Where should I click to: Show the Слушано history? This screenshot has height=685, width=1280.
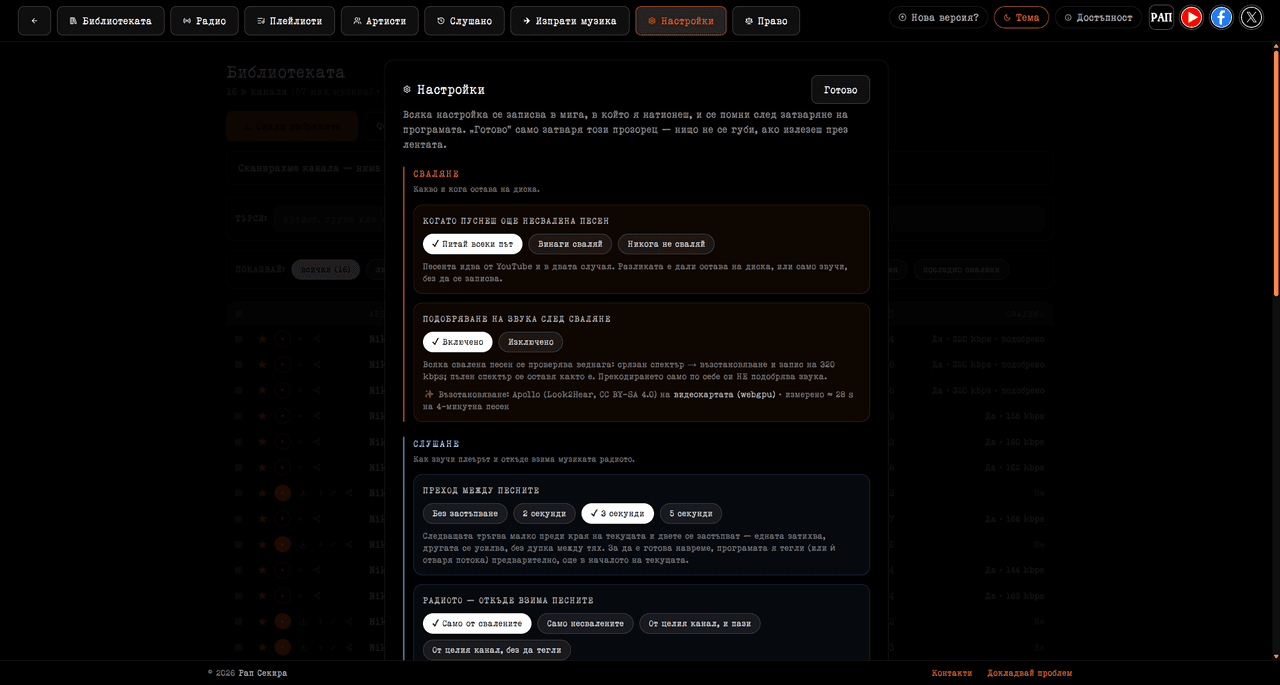pyautogui.click(x=464, y=20)
